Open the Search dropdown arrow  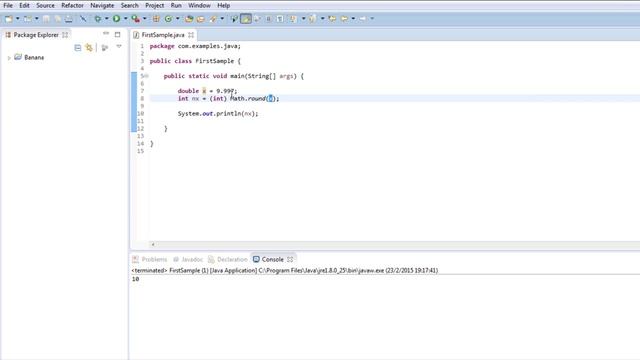(222, 19)
